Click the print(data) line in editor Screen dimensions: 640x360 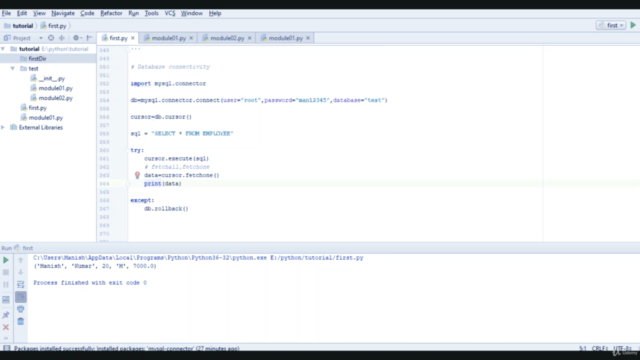(x=162, y=184)
